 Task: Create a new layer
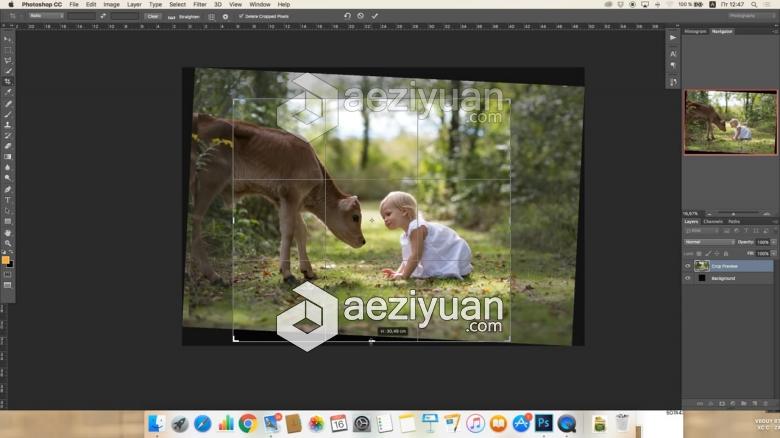click(x=755, y=404)
